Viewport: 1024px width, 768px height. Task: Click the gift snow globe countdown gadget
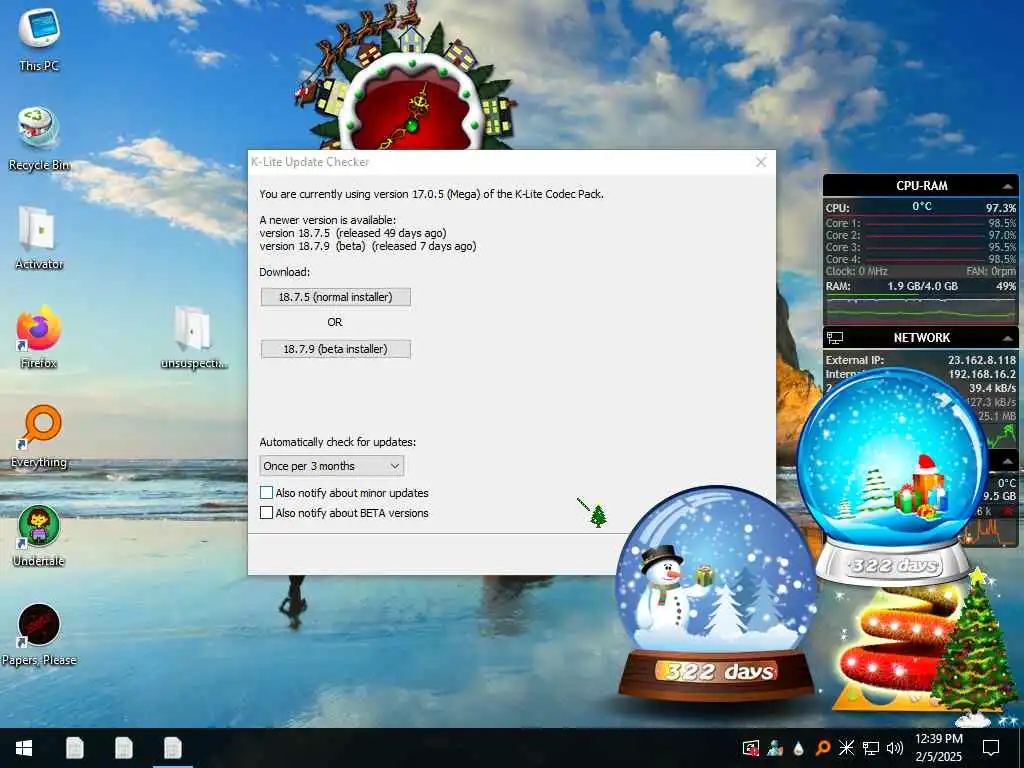point(893,477)
